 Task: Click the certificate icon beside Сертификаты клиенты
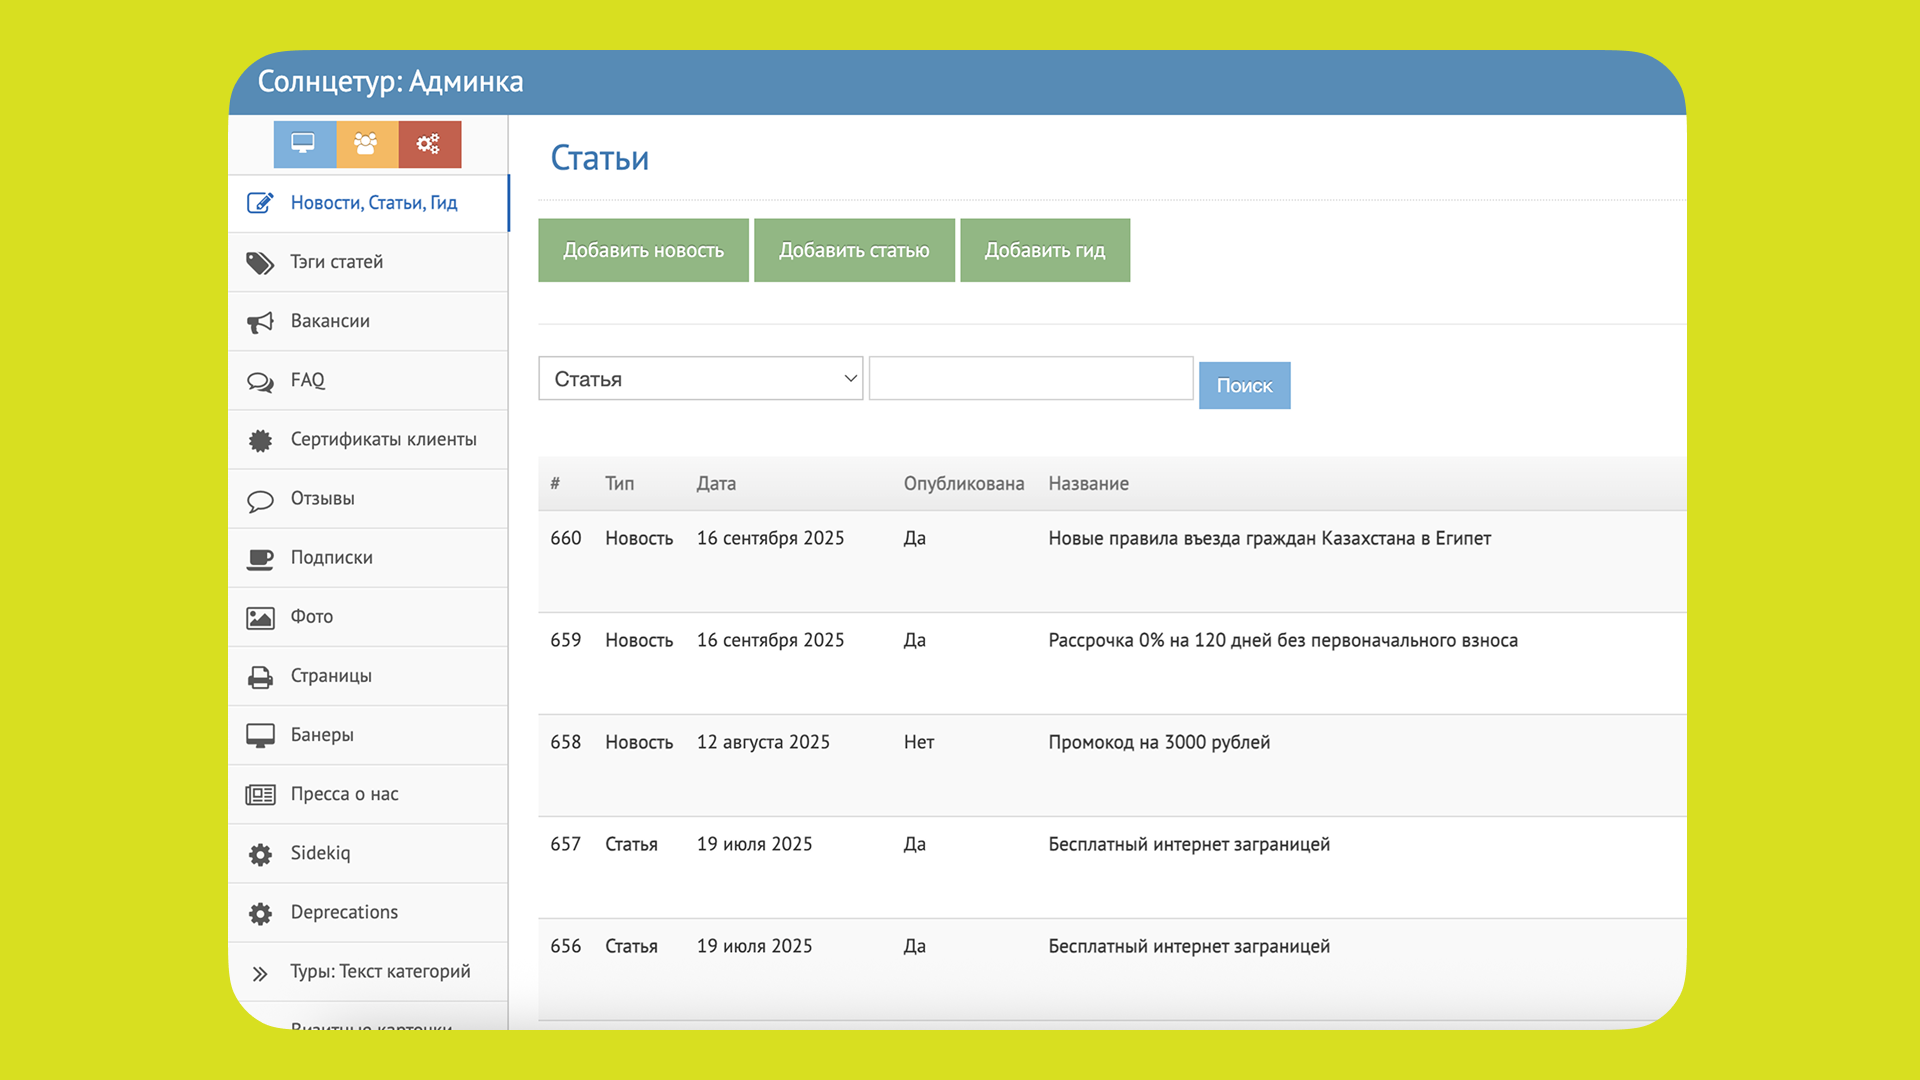[x=260, y=440]
